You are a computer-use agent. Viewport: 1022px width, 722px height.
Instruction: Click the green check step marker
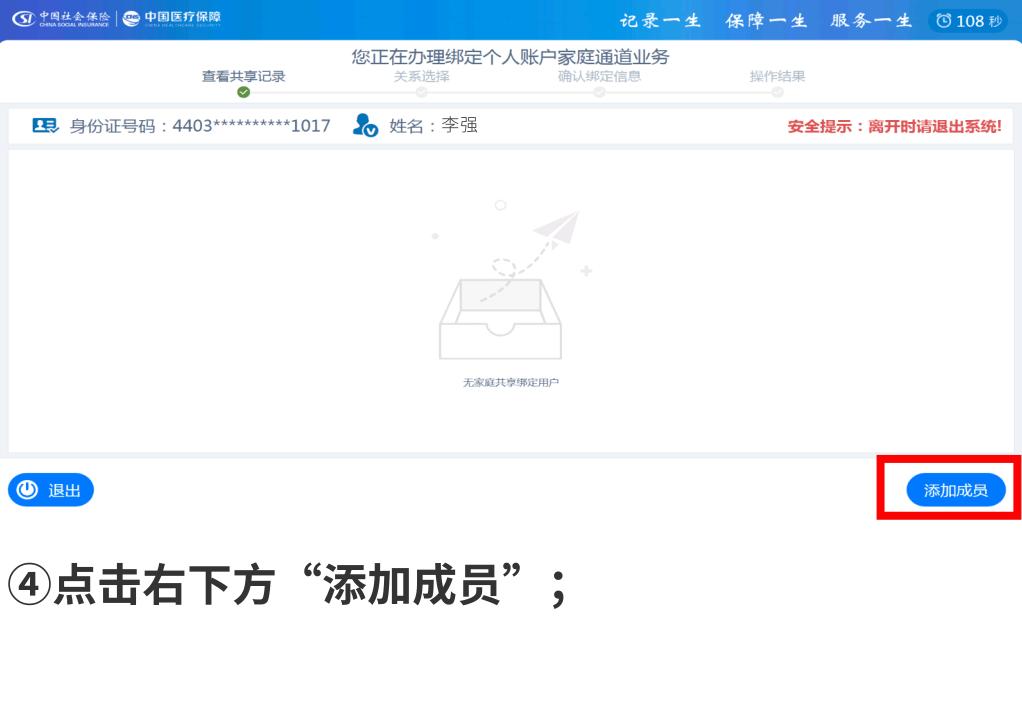pos(243,93)
